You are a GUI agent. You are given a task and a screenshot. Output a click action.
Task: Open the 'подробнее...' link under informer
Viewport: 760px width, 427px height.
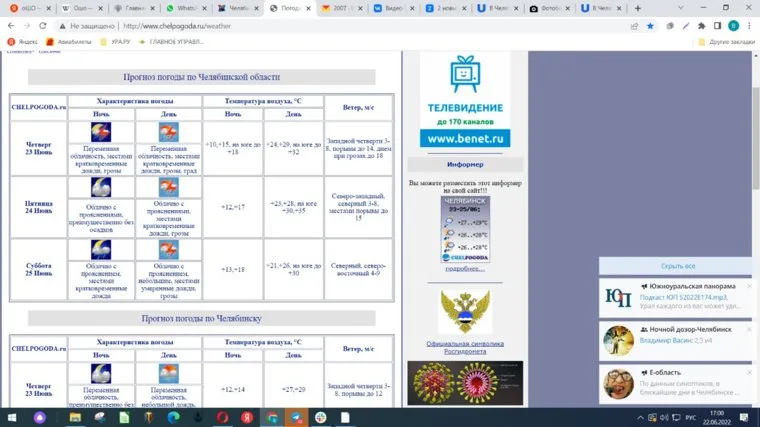click(x=465, y=268)
